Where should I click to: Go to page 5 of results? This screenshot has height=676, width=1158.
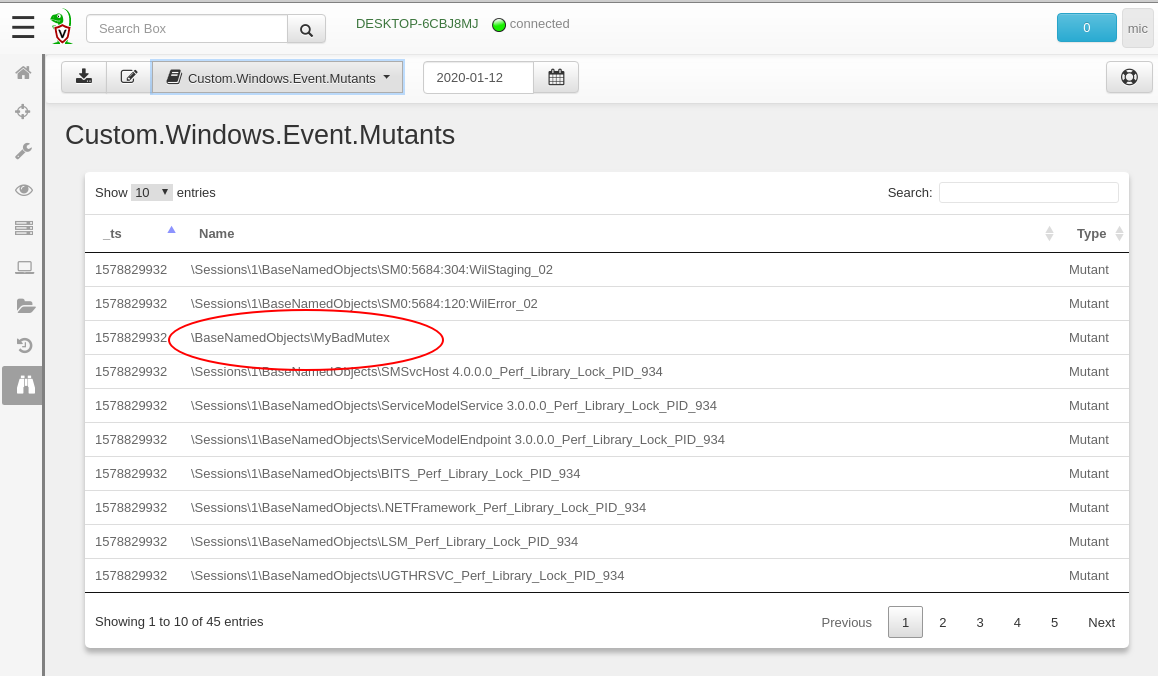tap(1054, 622)
